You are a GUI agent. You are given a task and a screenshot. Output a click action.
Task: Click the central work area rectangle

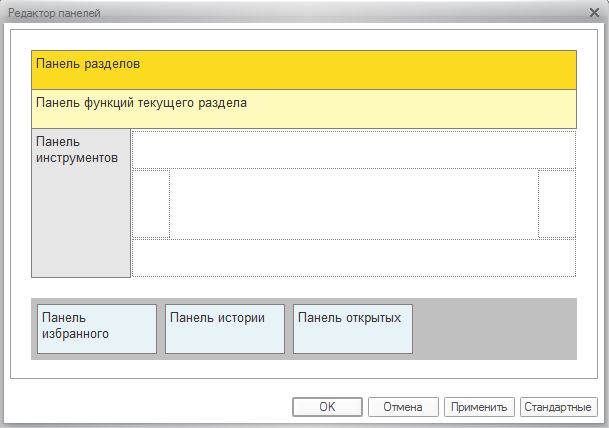[354, 204]
